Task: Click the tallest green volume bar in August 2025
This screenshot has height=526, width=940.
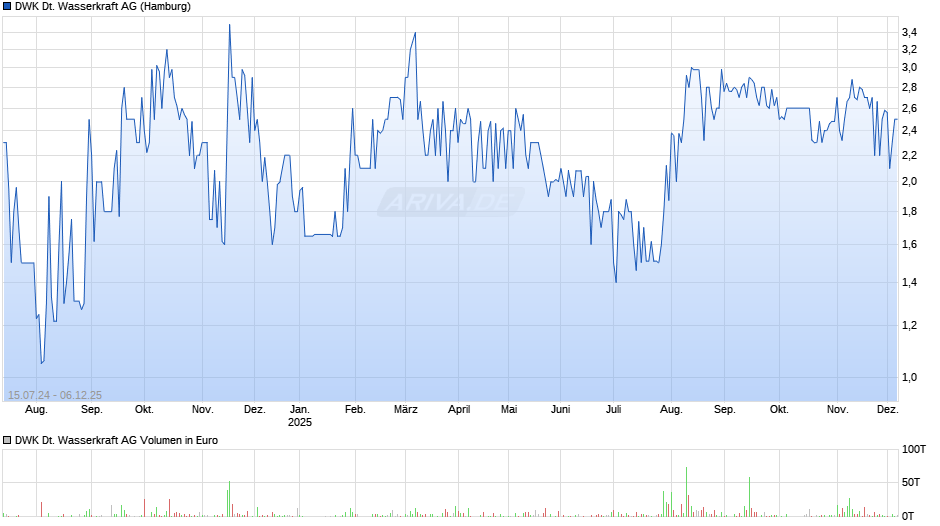Action: tap(686, 492)
